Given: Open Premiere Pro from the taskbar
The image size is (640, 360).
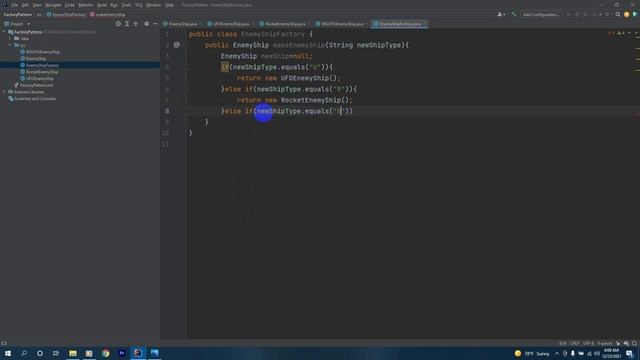Looking at the screenshot, I should point(122,353).
